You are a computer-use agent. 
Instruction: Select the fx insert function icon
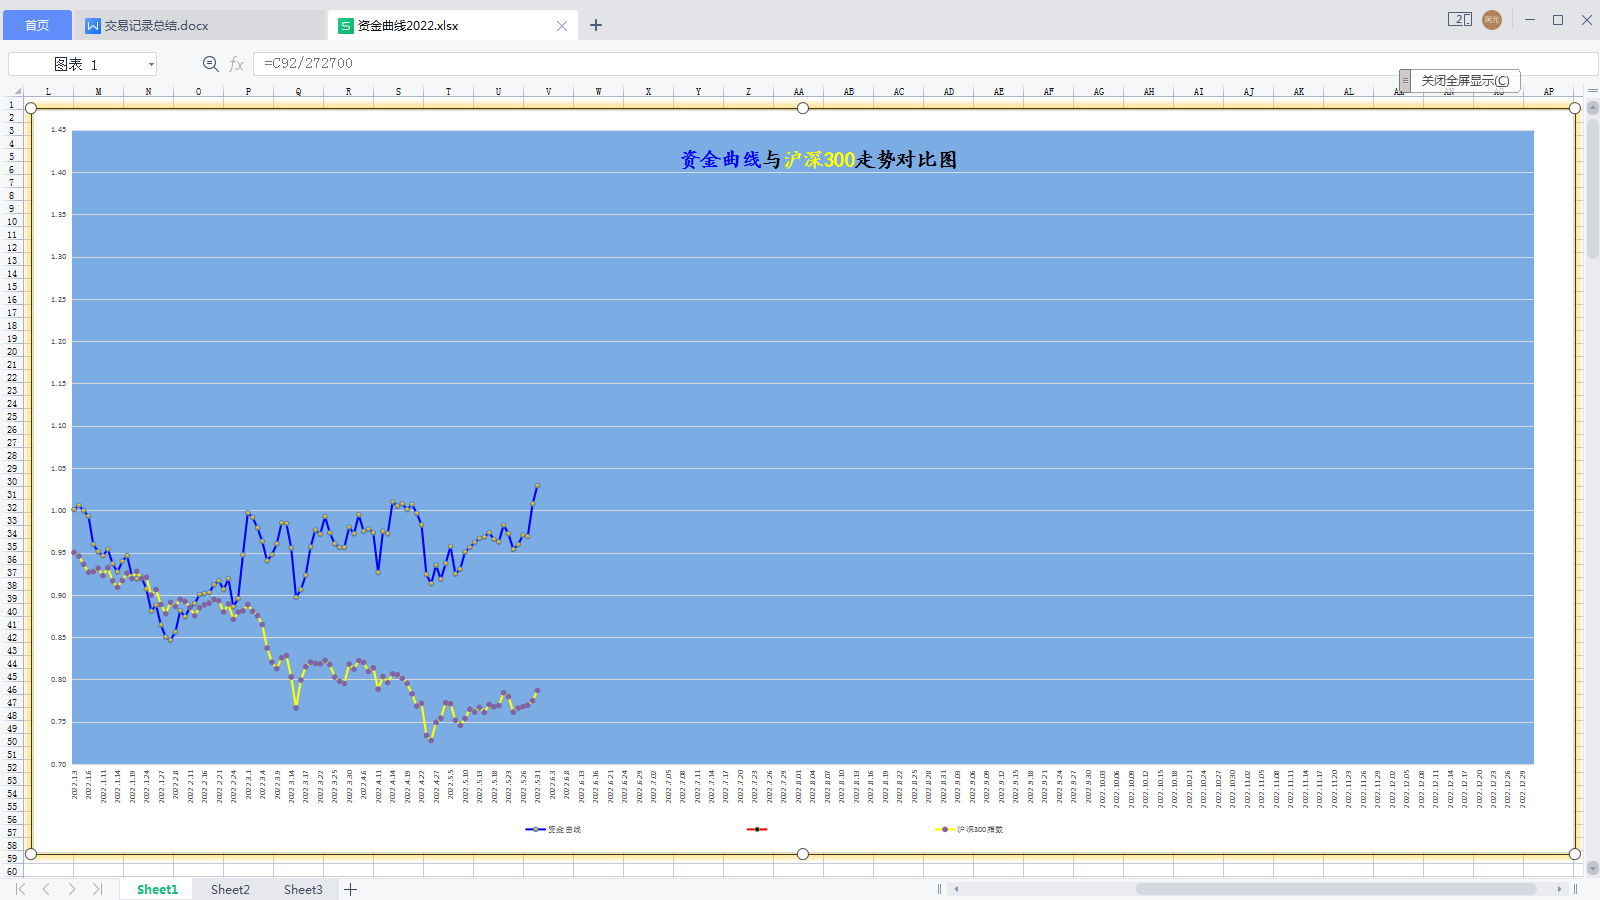(236, 63)
